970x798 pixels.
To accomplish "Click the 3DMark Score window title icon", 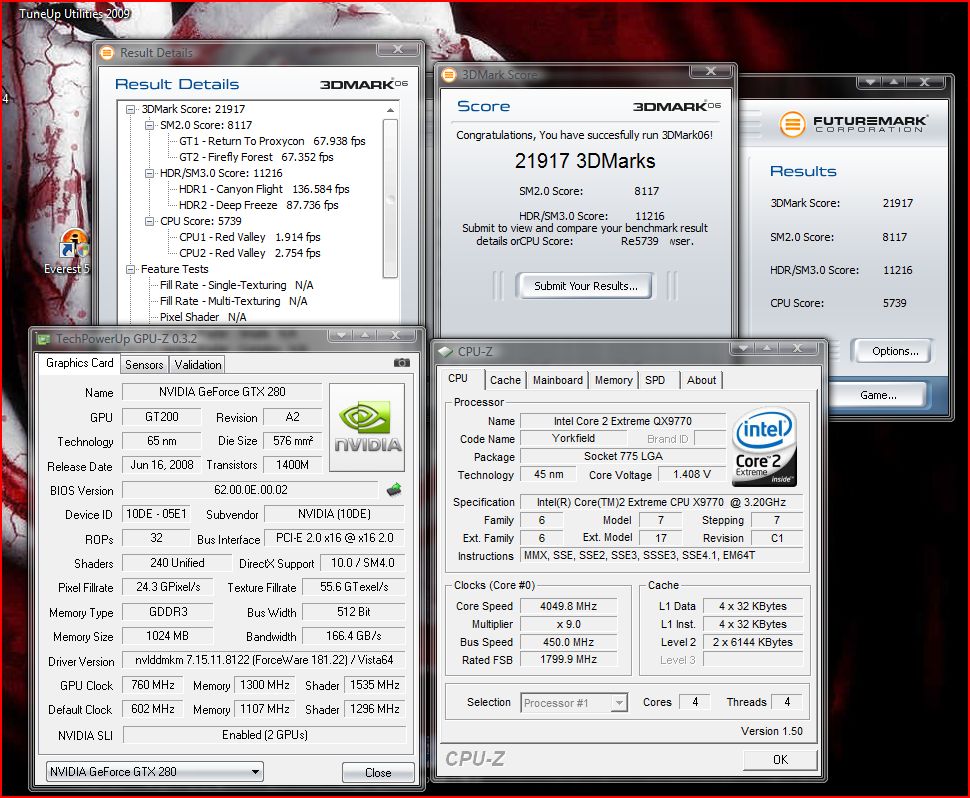I will (x=449, y=75).
